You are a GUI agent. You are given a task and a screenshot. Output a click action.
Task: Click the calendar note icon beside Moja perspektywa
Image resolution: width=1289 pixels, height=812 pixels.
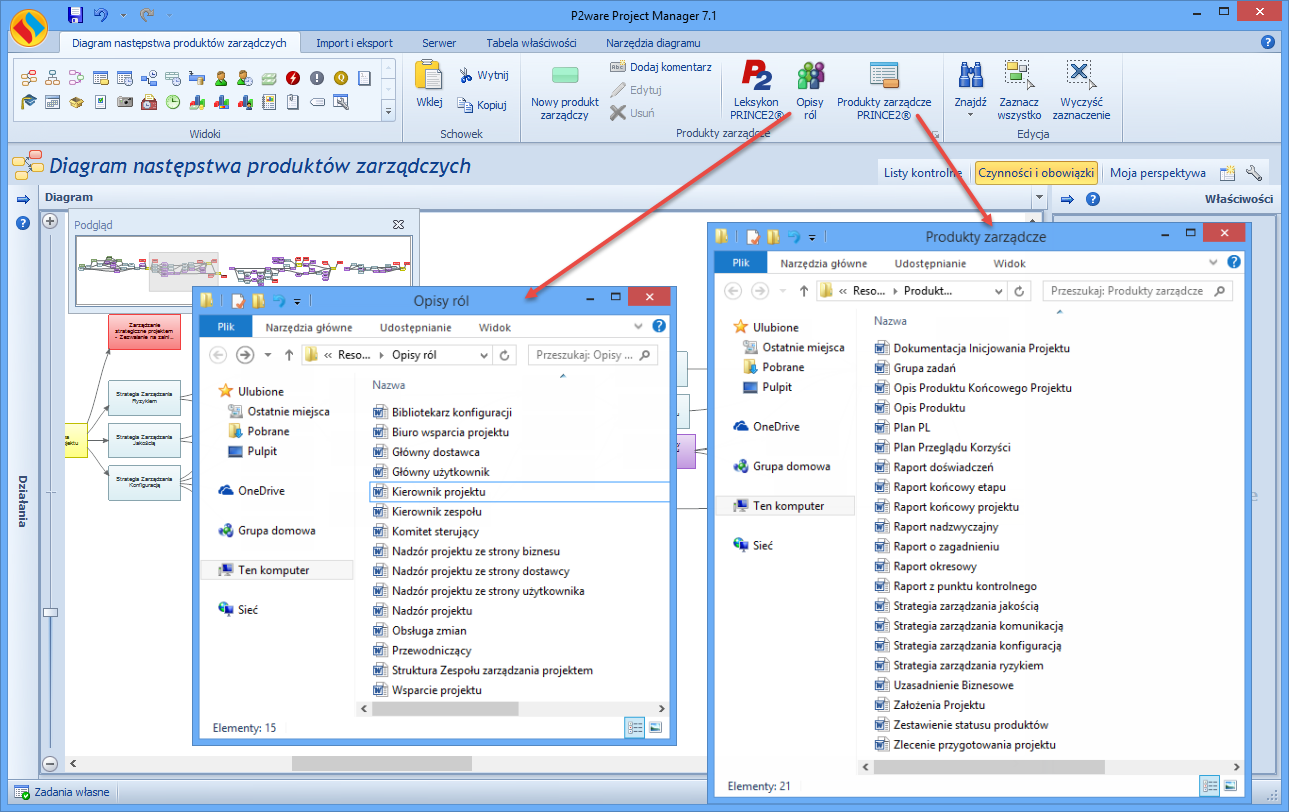click(x=1227, y=173)
